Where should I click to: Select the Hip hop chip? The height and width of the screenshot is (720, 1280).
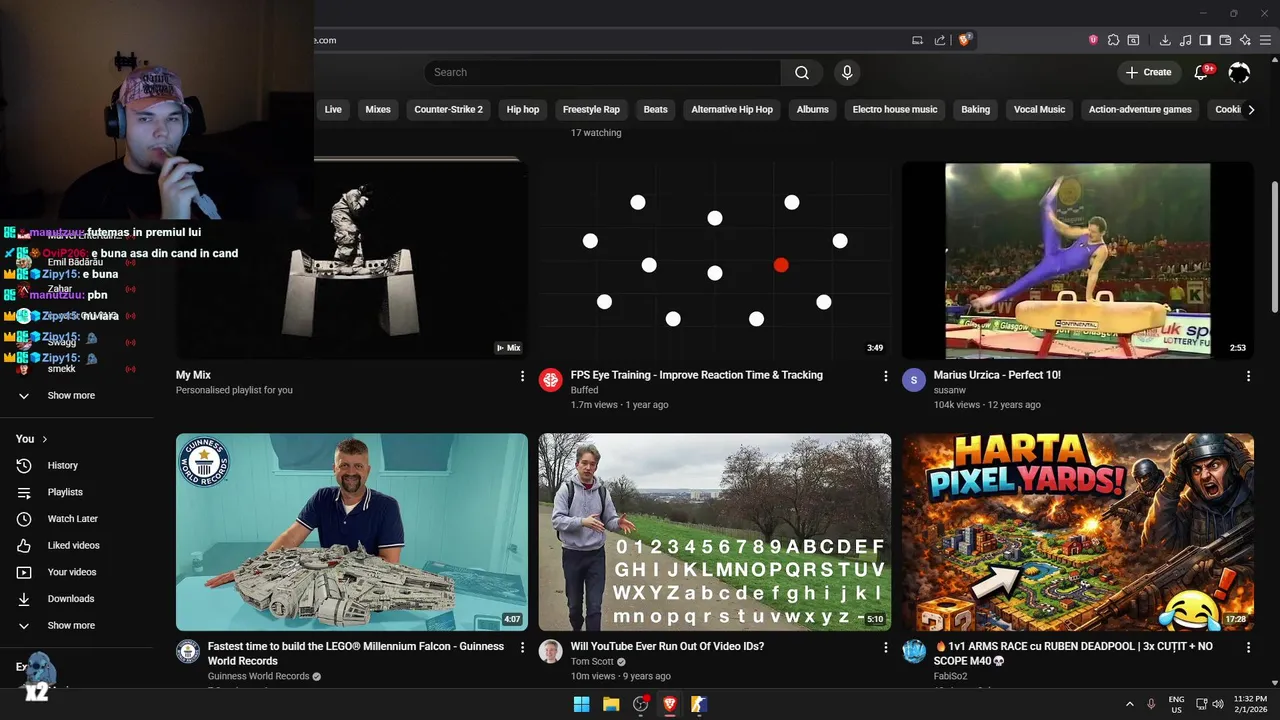click(x=523, y=110)
